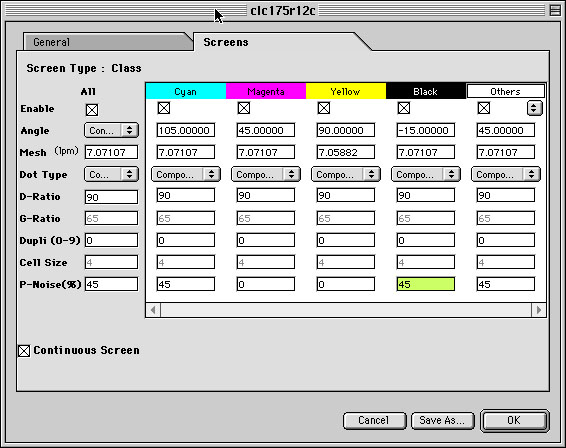Uncheck the Continuous Screen checkbox
Screen dimensions: 566x448
coord(24,351)
